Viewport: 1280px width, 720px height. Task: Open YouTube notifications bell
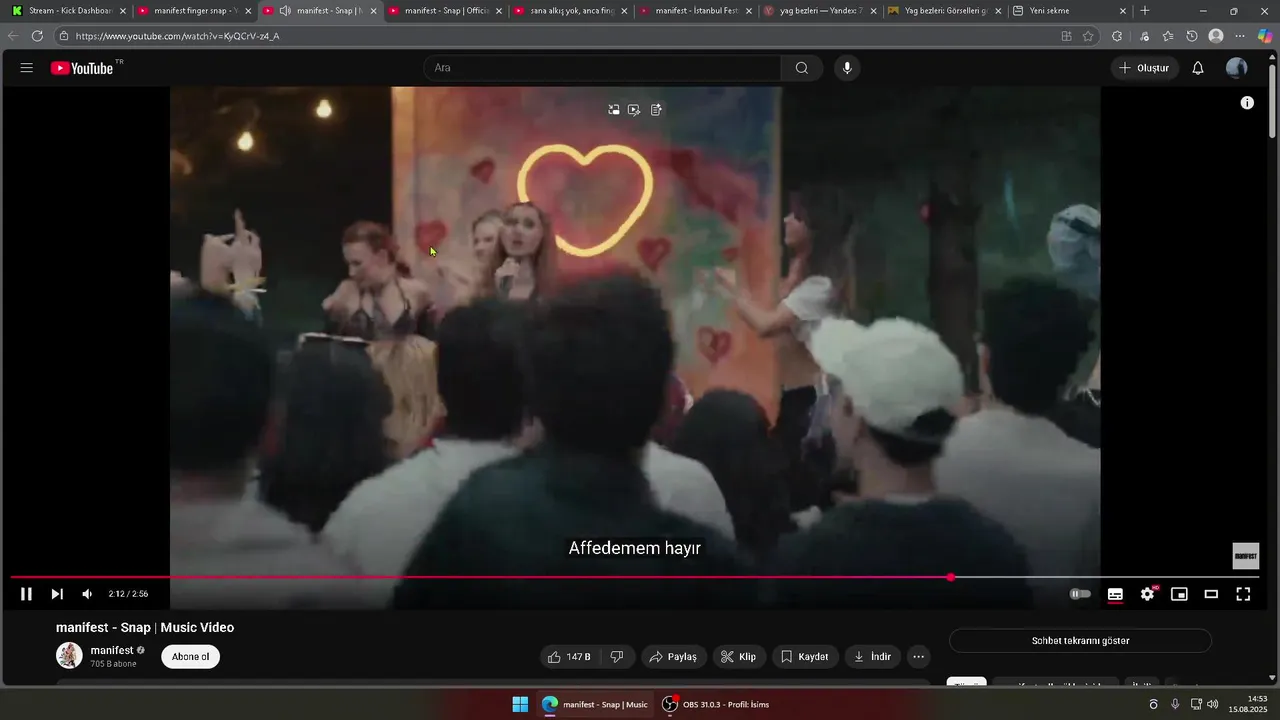pos(1198,68)
